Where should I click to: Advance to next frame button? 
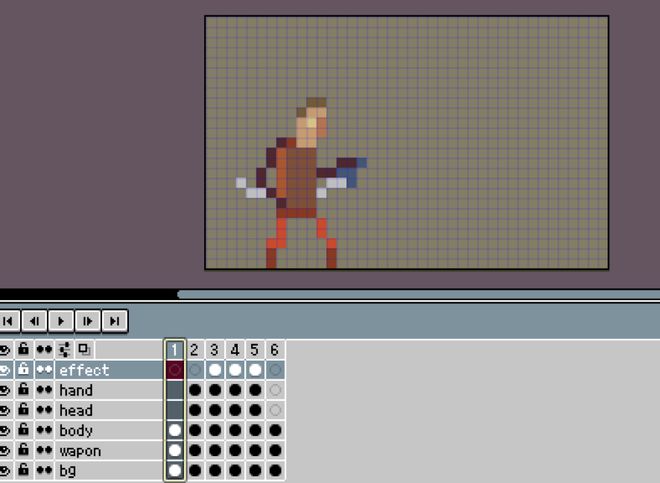[x=89, y=320]
